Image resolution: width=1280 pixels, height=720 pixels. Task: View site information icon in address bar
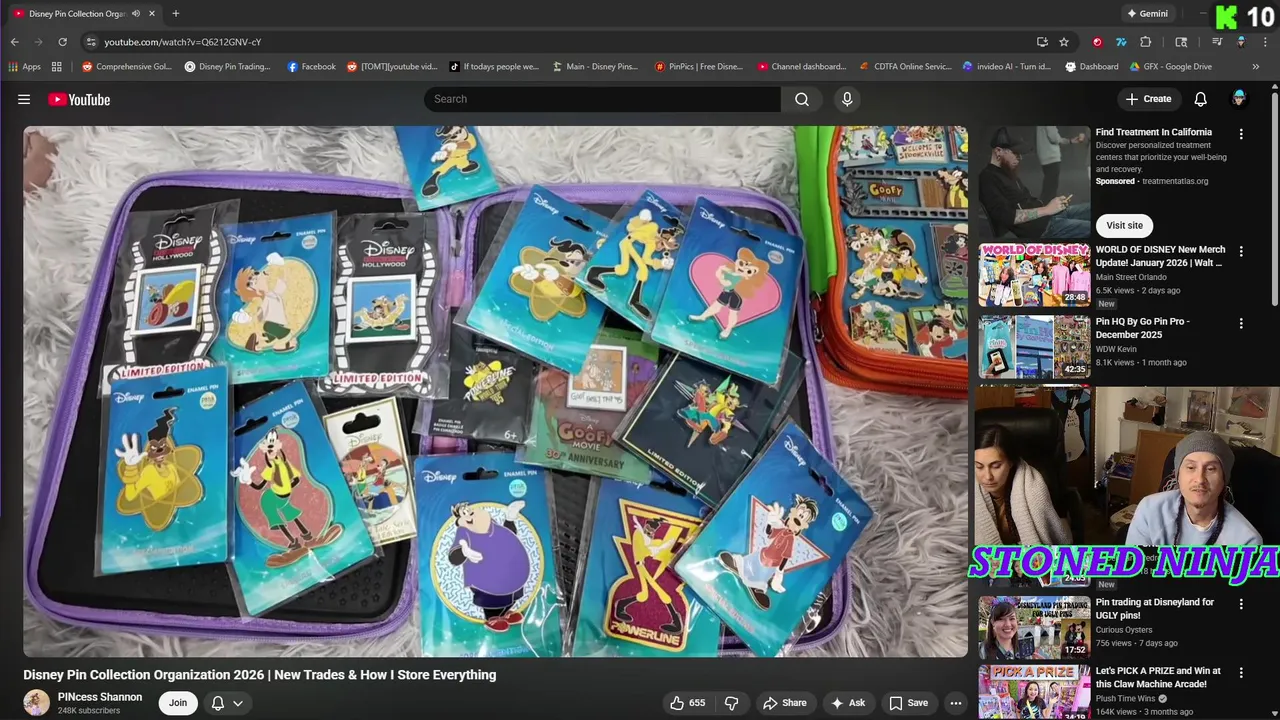click(91, 42)
